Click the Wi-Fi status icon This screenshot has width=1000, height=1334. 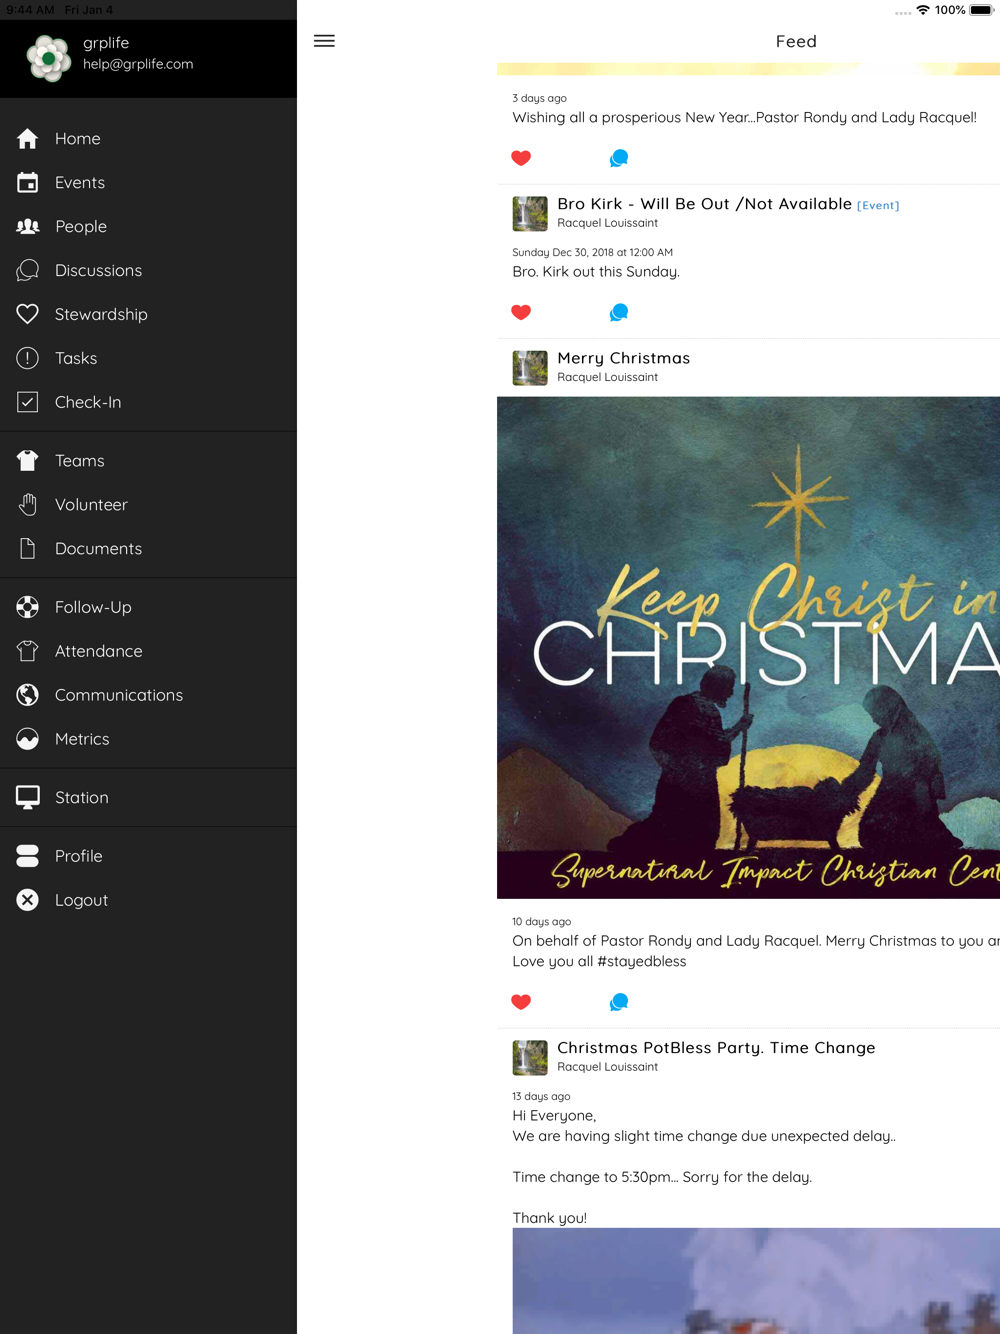tap(923, 10)
